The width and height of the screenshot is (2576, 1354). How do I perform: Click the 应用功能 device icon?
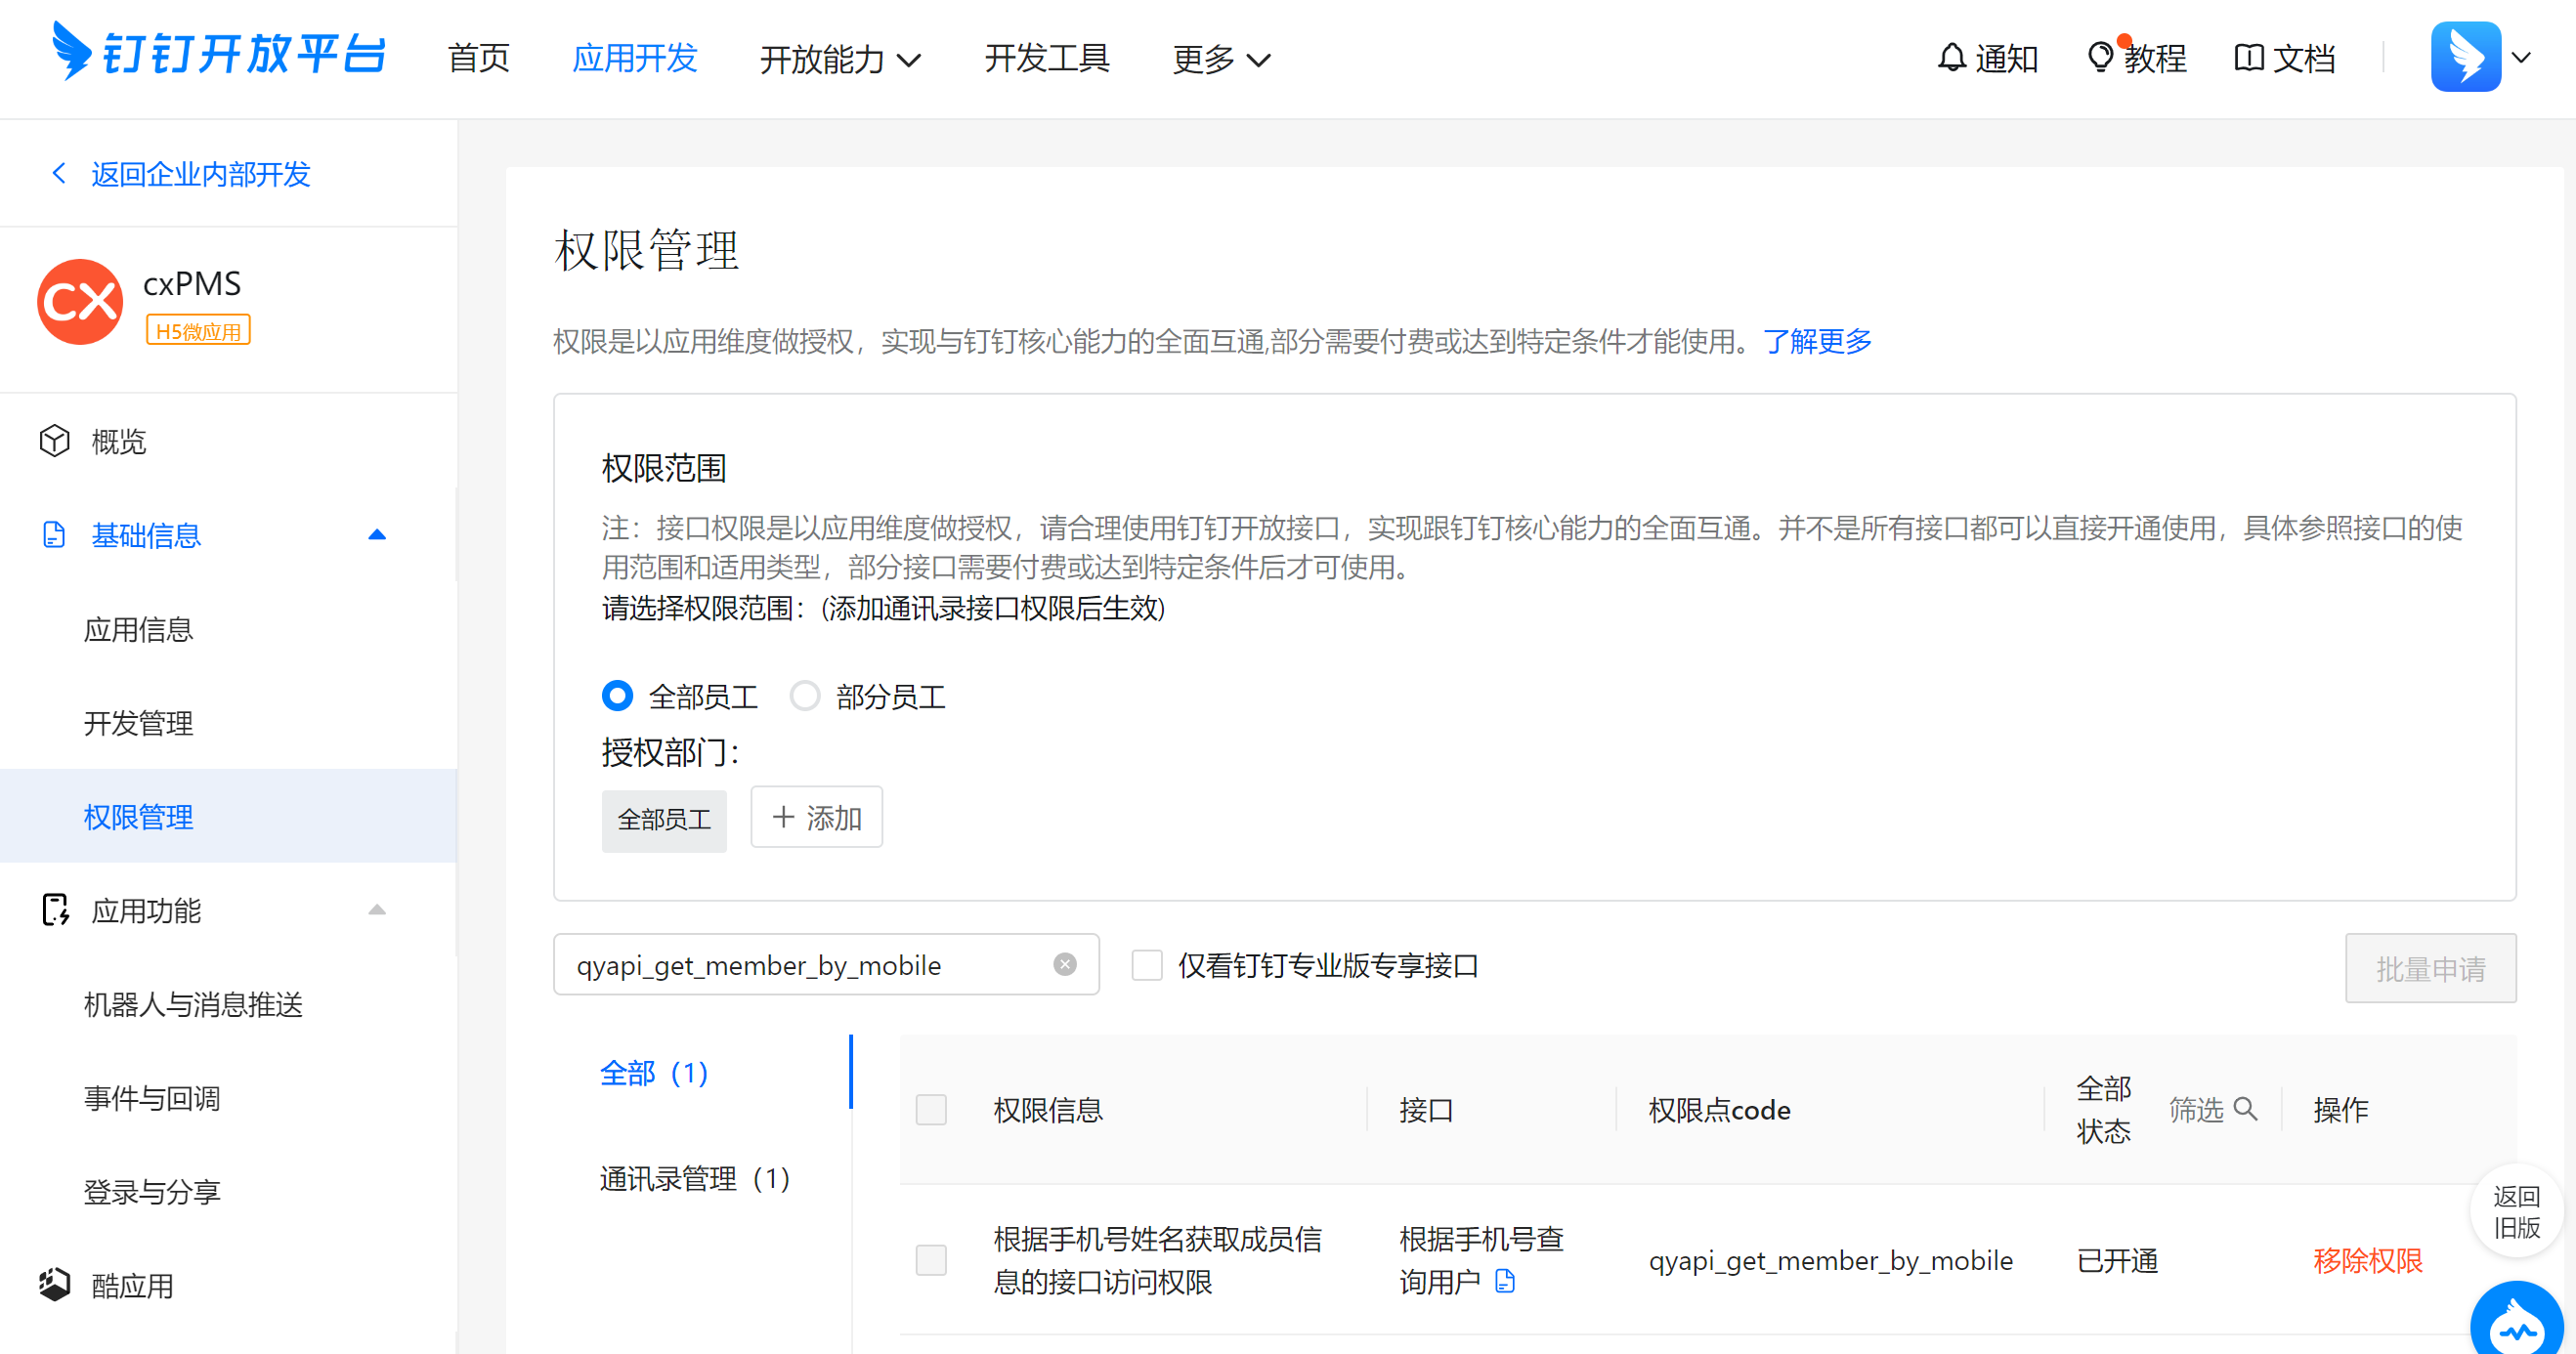tap(55, 910)
